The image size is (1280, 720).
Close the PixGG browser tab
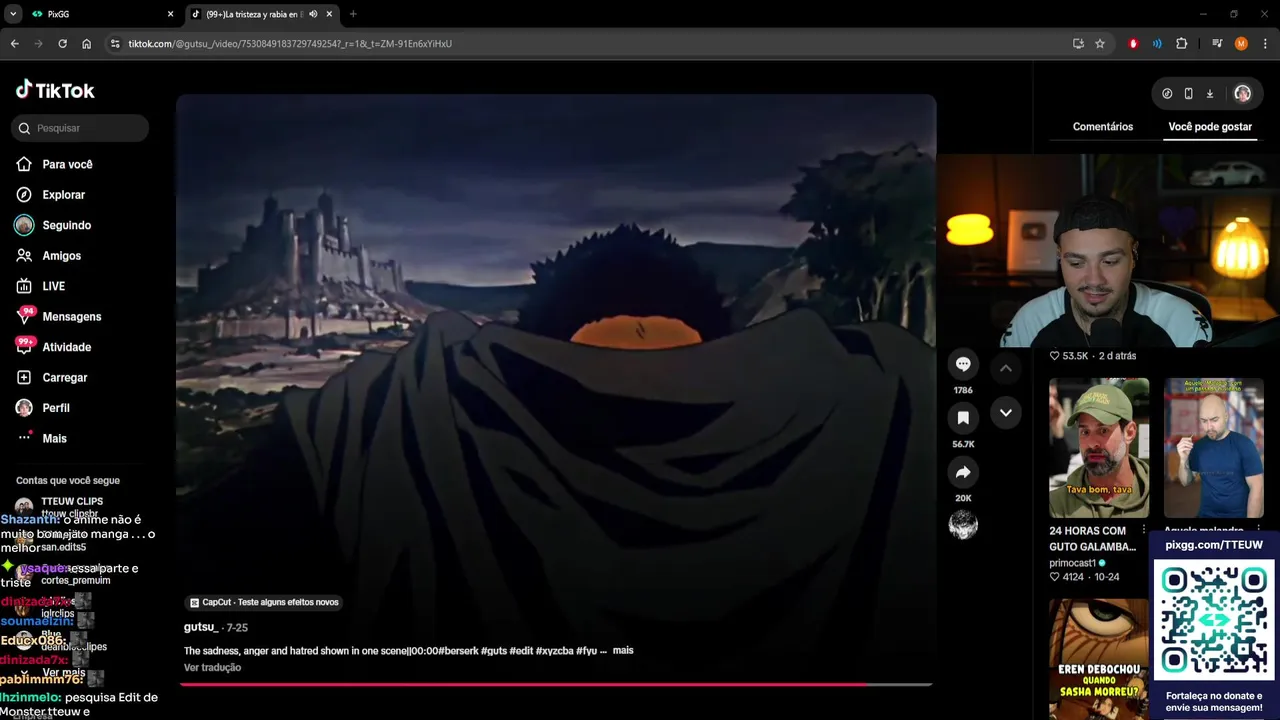[170, 14]
